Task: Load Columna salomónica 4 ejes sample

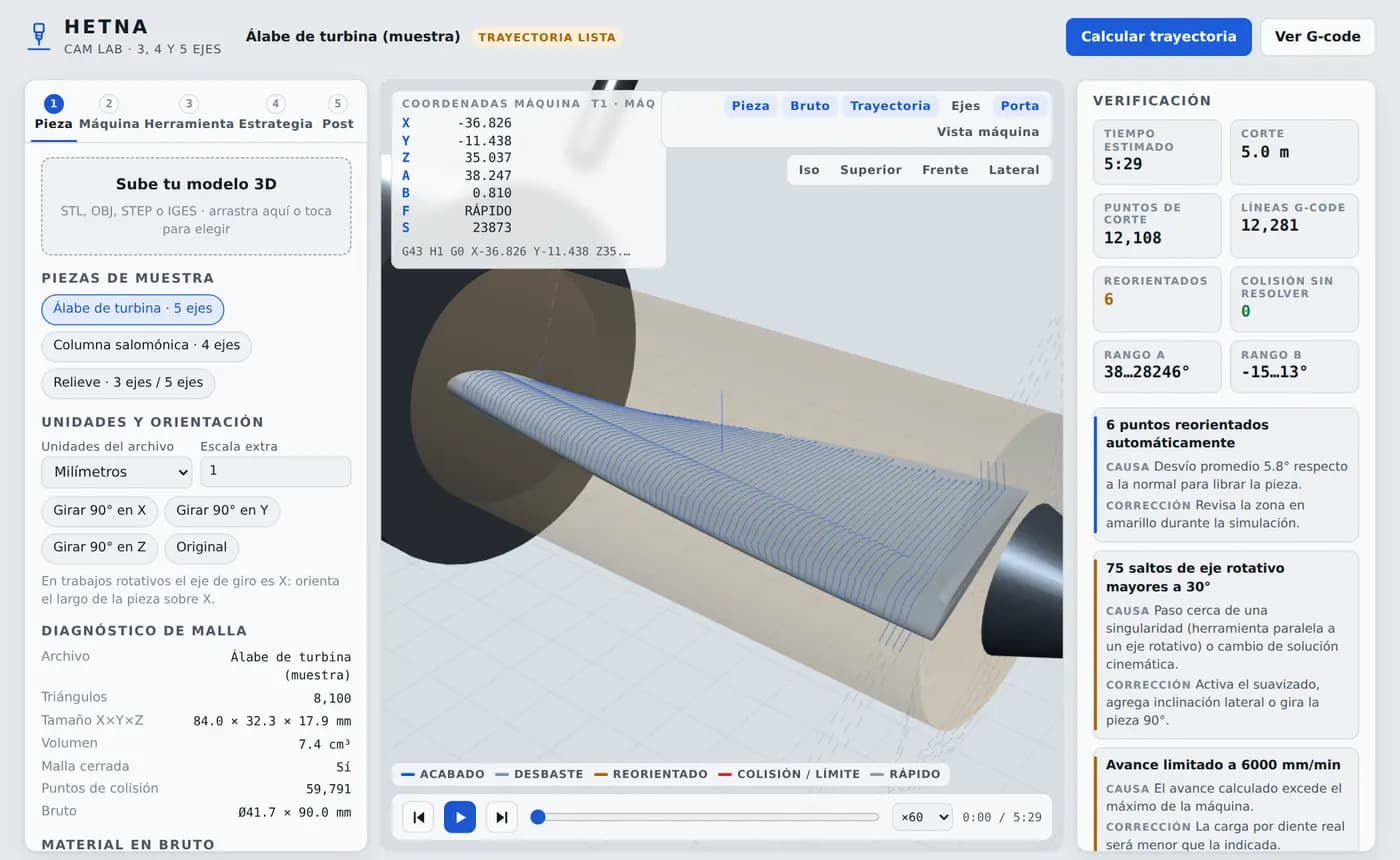Action: coord(147,346)
